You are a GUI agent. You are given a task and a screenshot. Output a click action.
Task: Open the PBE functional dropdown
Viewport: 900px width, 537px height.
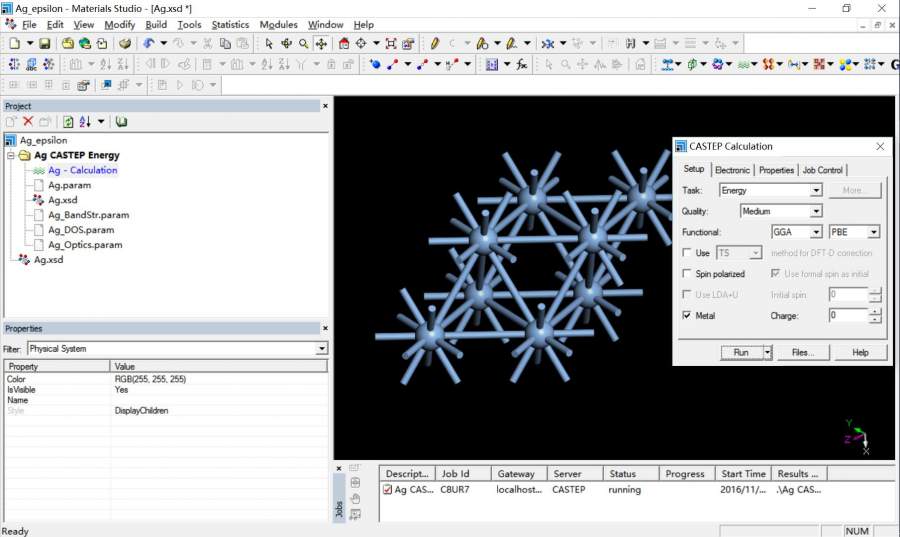pyautogui.click(x=873, y=232)
